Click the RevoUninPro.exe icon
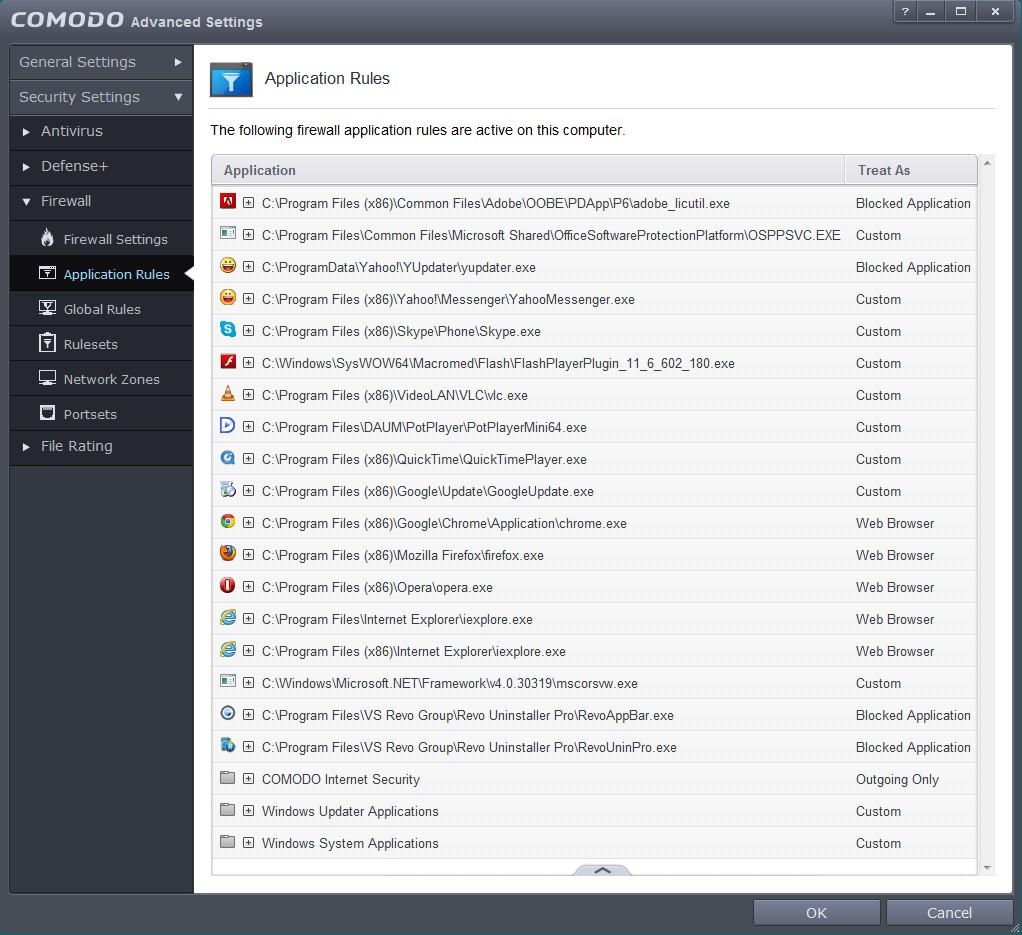The height and width of the screenshot is (935, 1022). [x=227, y=745]
